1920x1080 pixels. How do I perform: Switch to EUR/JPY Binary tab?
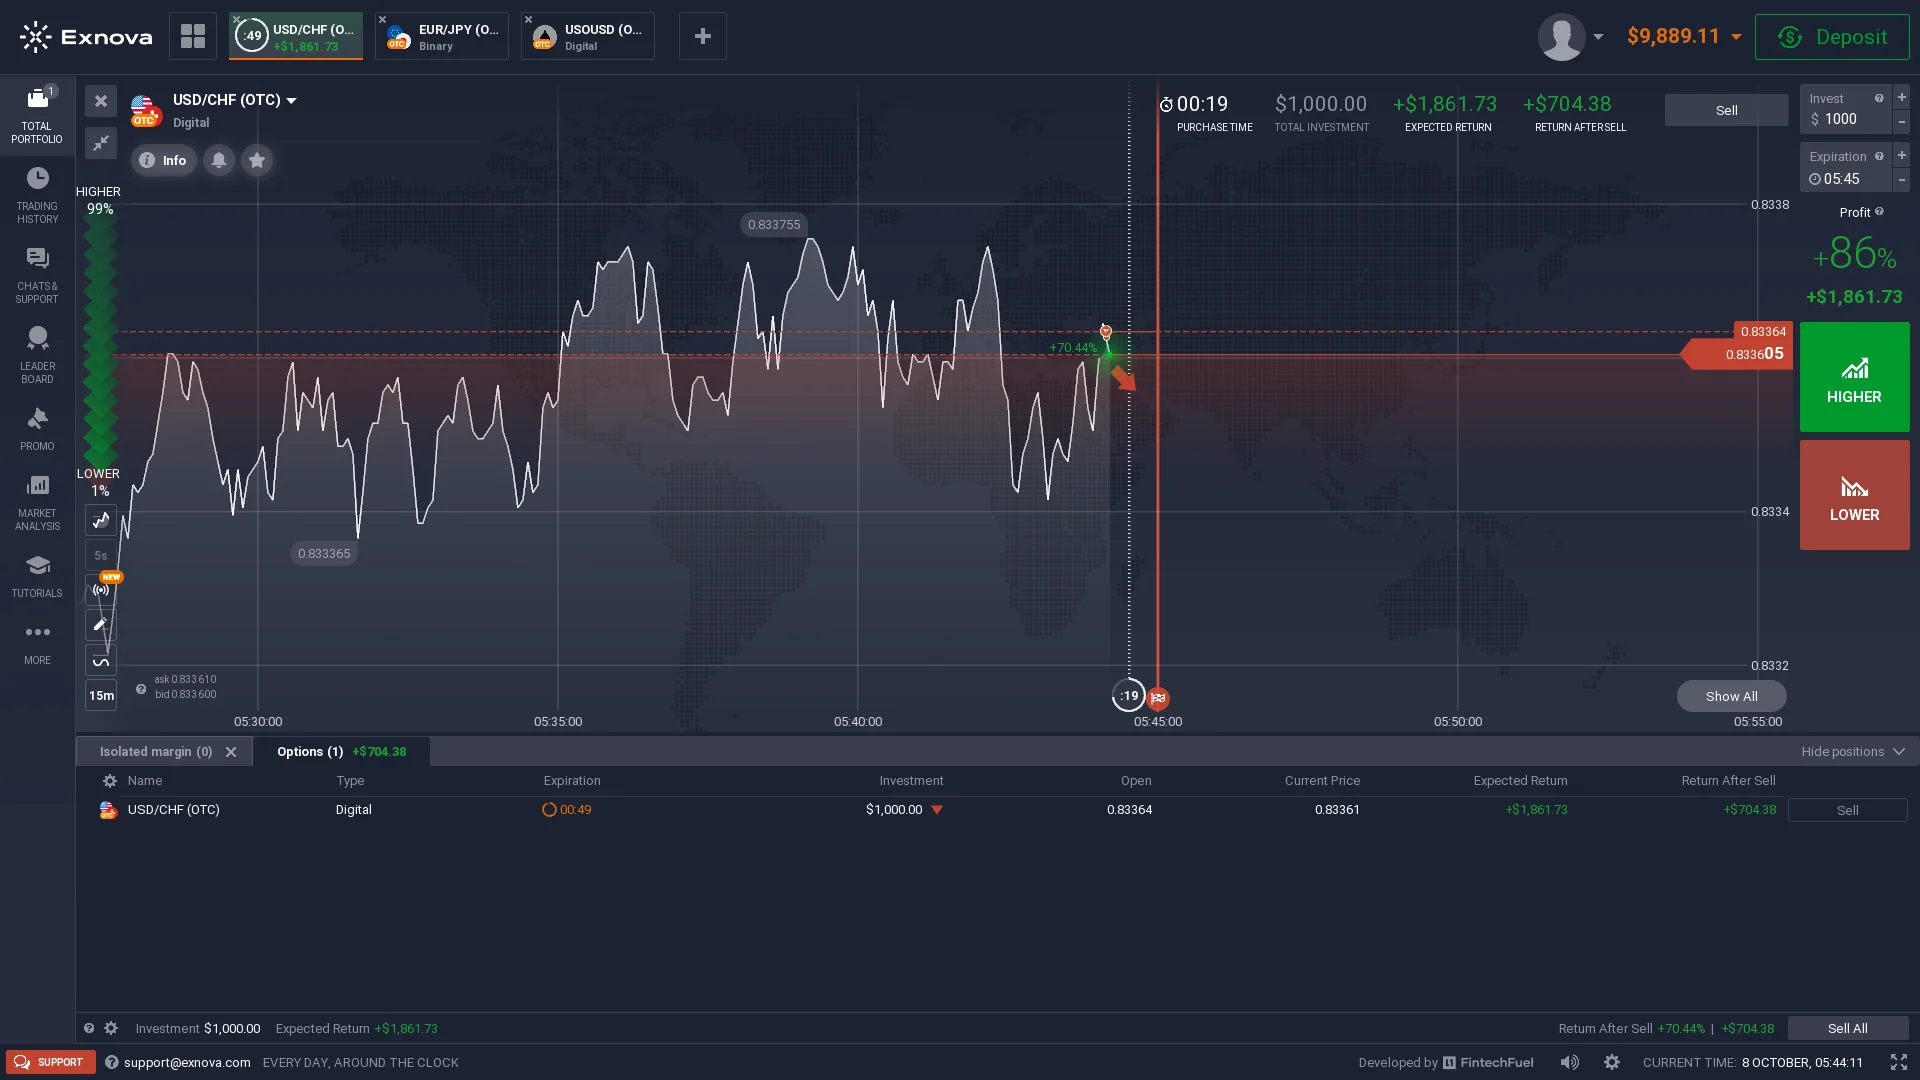pyautogui.click(x=442, y=36)
